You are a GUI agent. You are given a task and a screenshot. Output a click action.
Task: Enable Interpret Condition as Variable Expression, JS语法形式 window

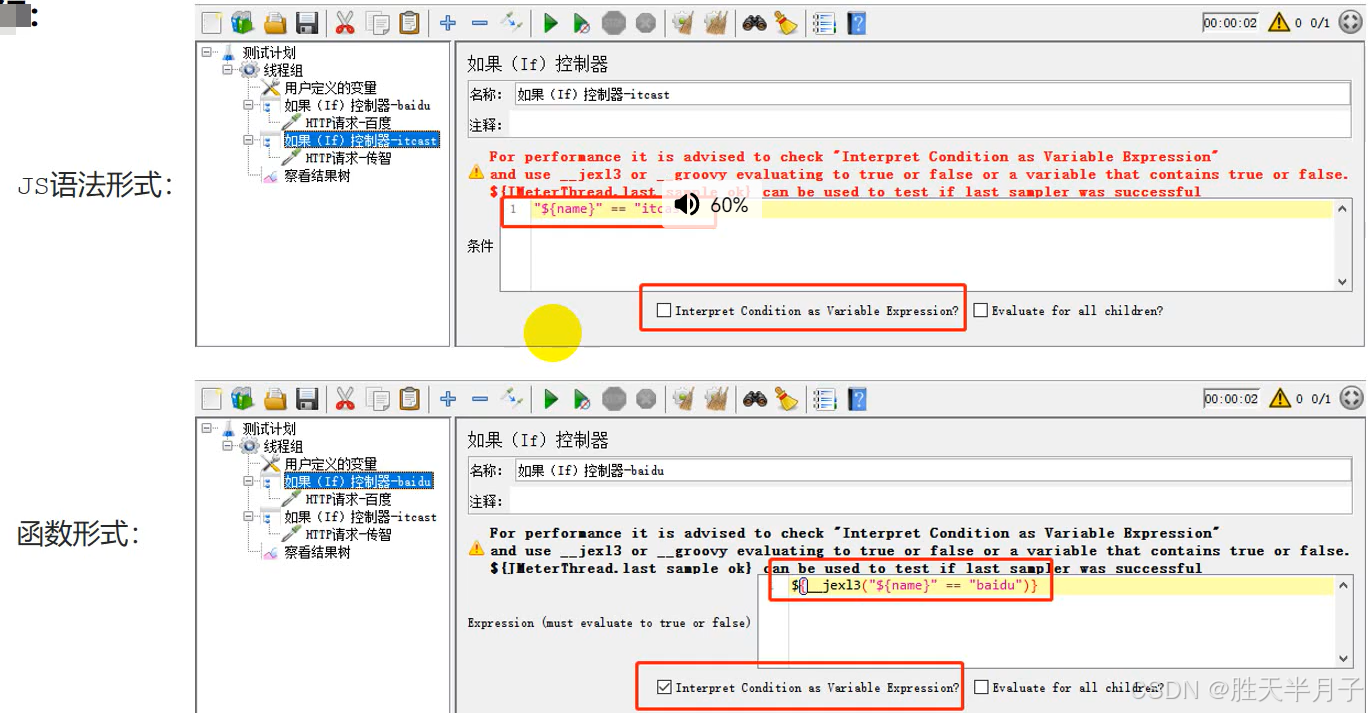point(664,310)
